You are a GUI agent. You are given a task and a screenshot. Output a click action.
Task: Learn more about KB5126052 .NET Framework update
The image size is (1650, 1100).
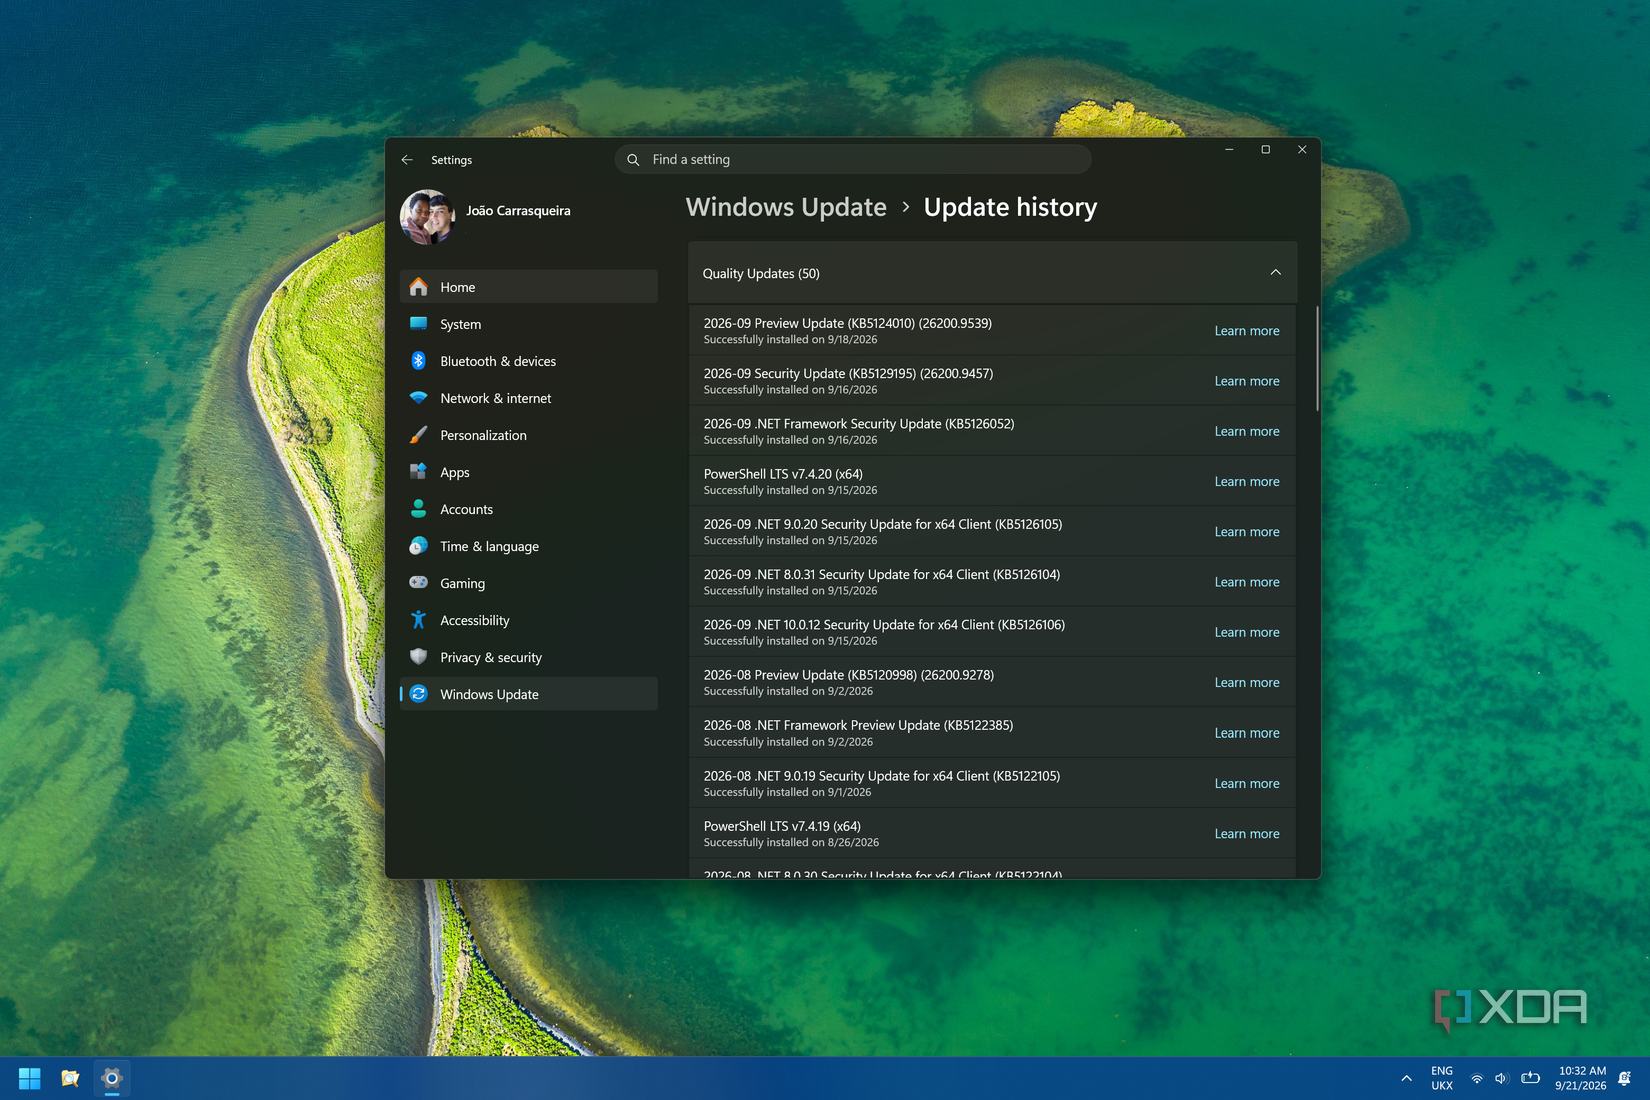[1247, 431]
